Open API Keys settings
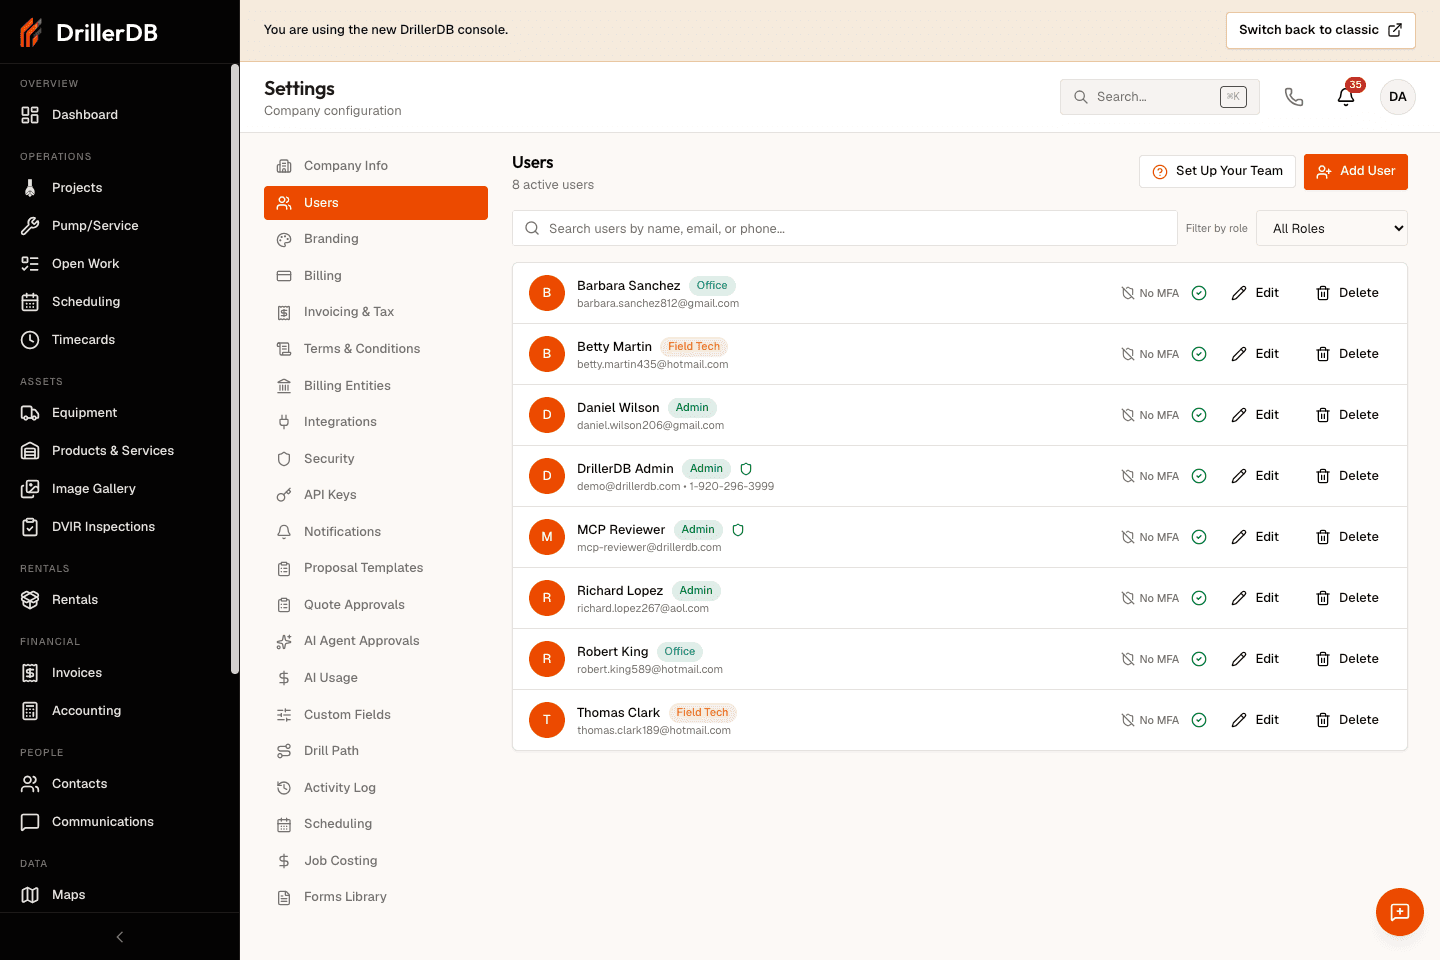Image resolution: width=1440 pixels, height=960 pixels. [x=376, y=495]
